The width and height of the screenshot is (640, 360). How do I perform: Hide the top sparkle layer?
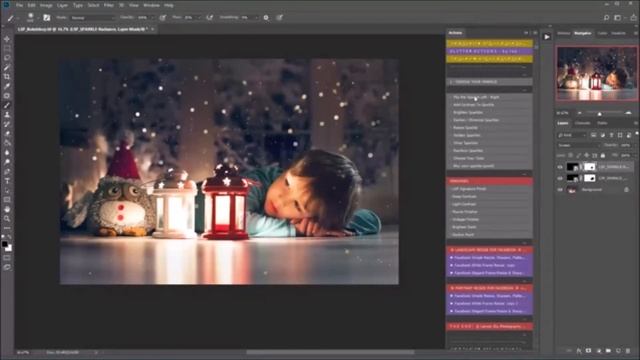tap(560, 167)
